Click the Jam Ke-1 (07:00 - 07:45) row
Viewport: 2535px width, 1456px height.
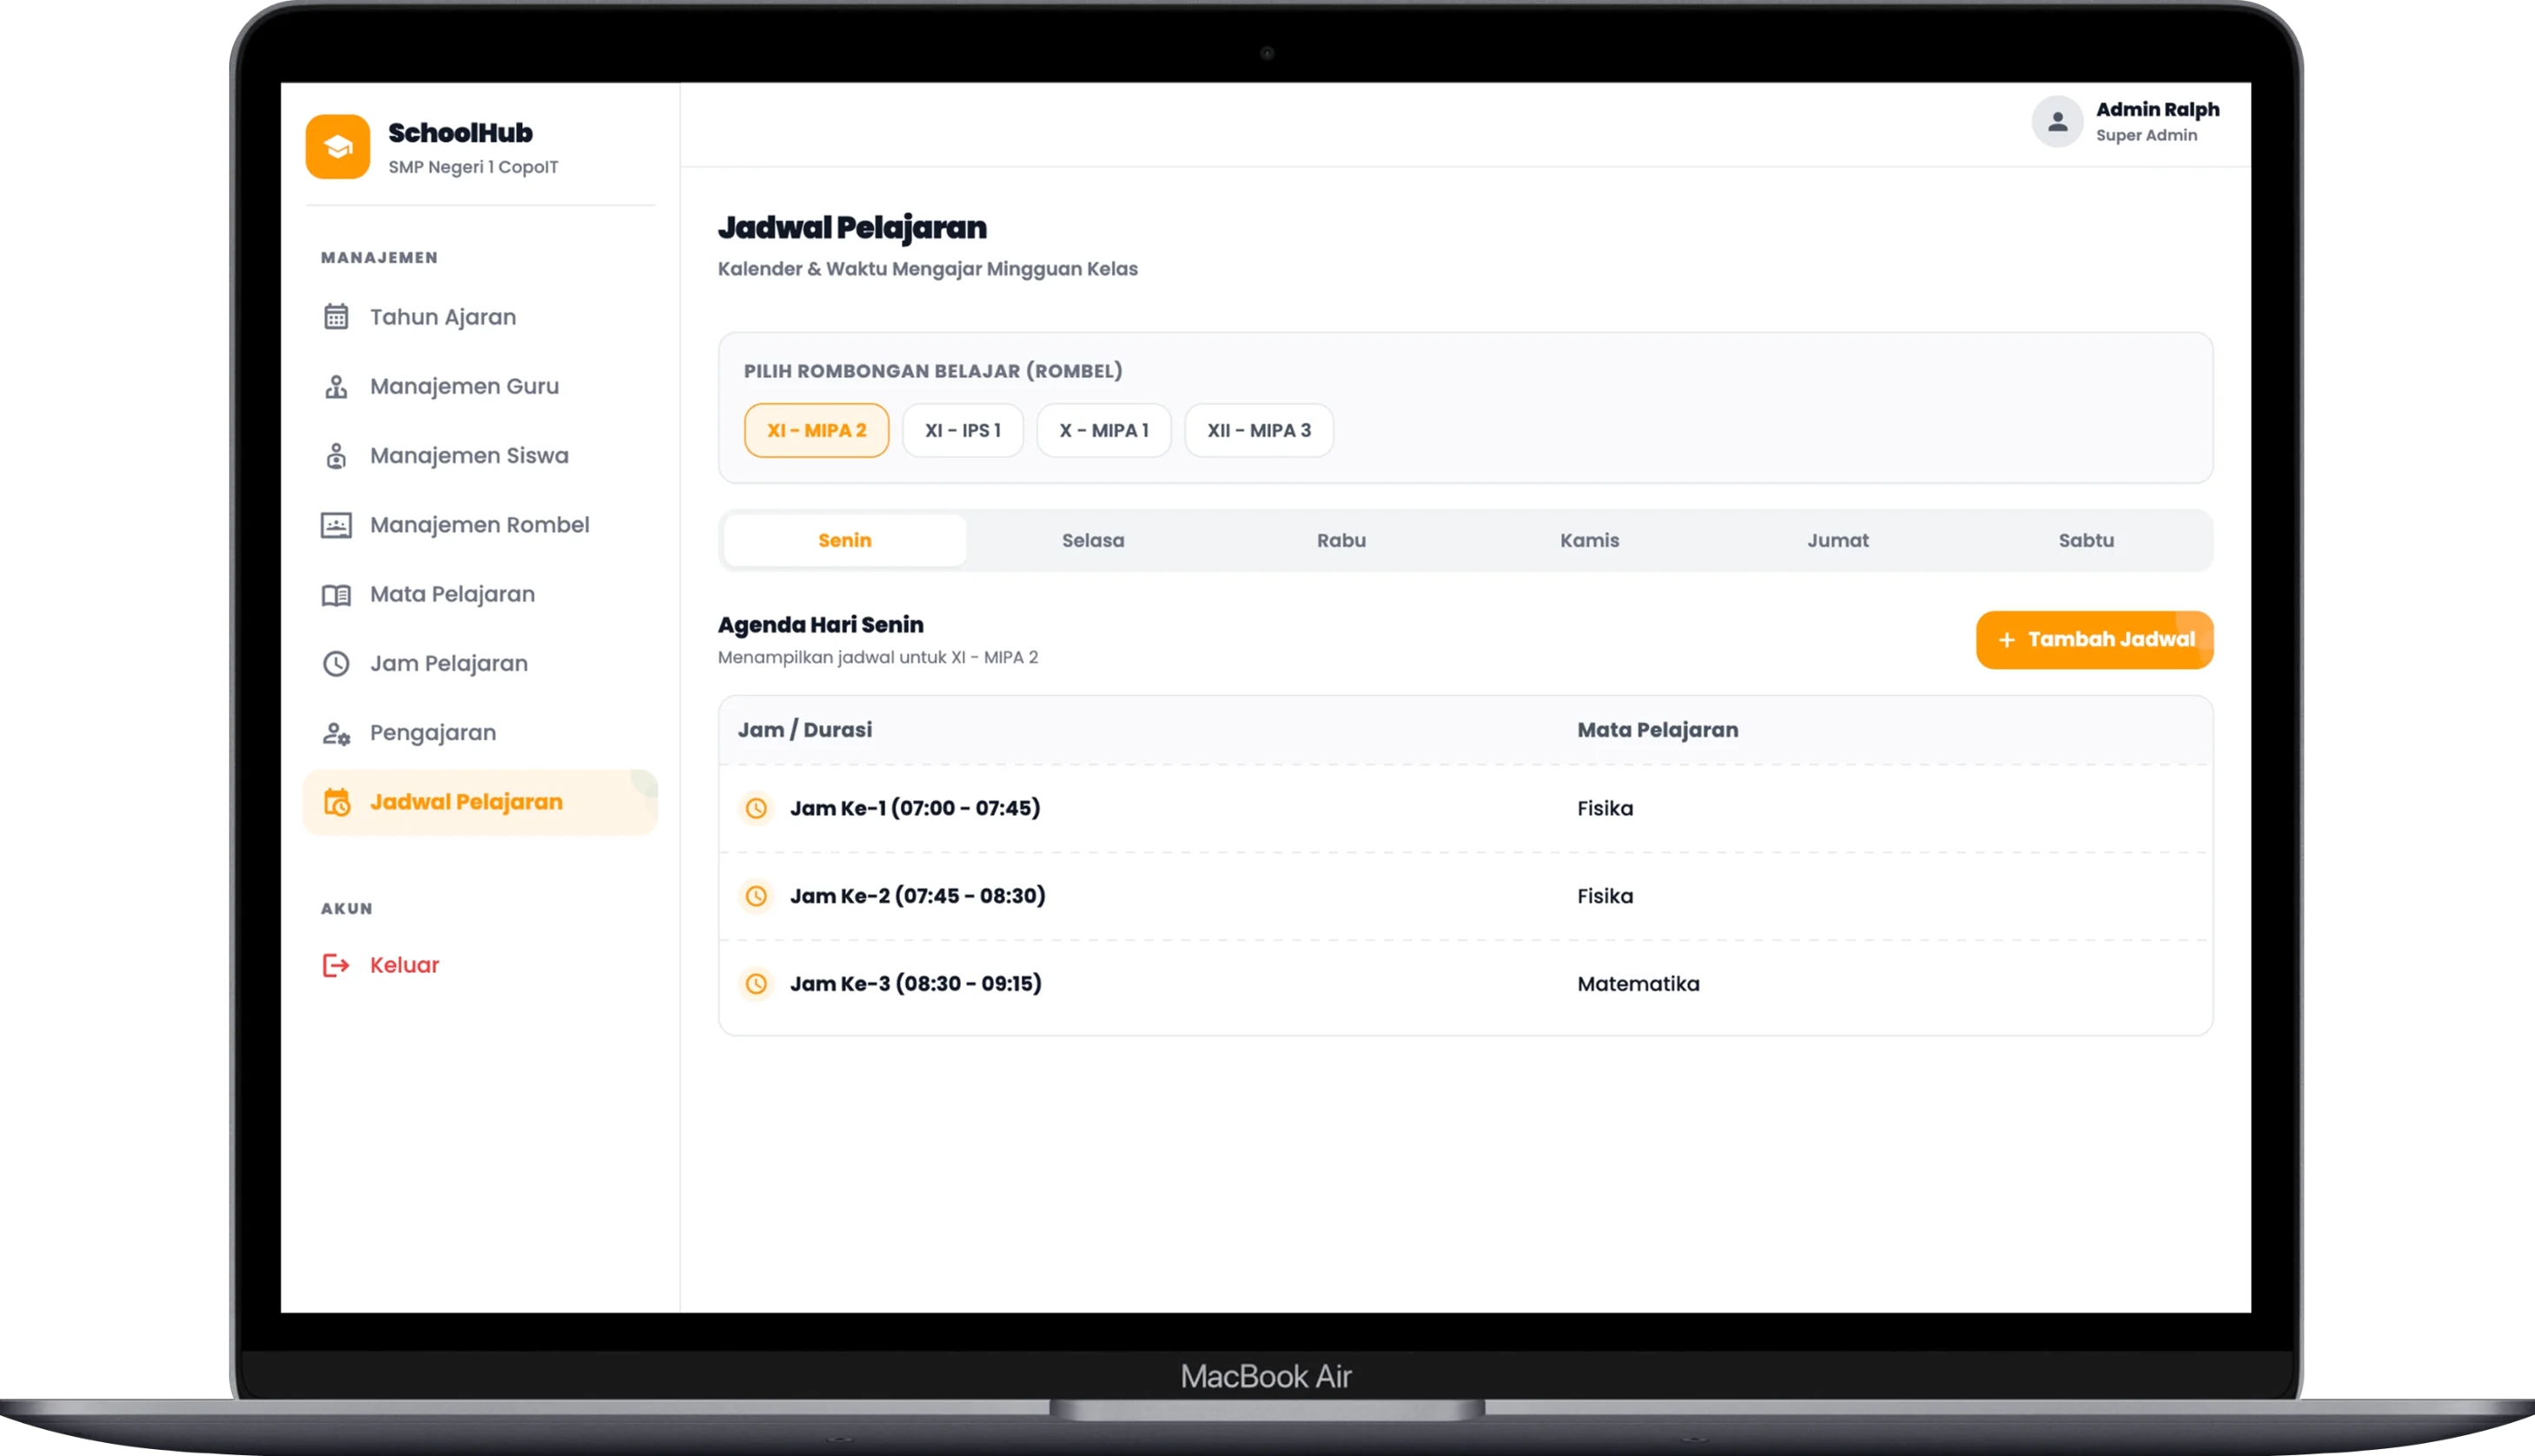[x=1465, y=808]
